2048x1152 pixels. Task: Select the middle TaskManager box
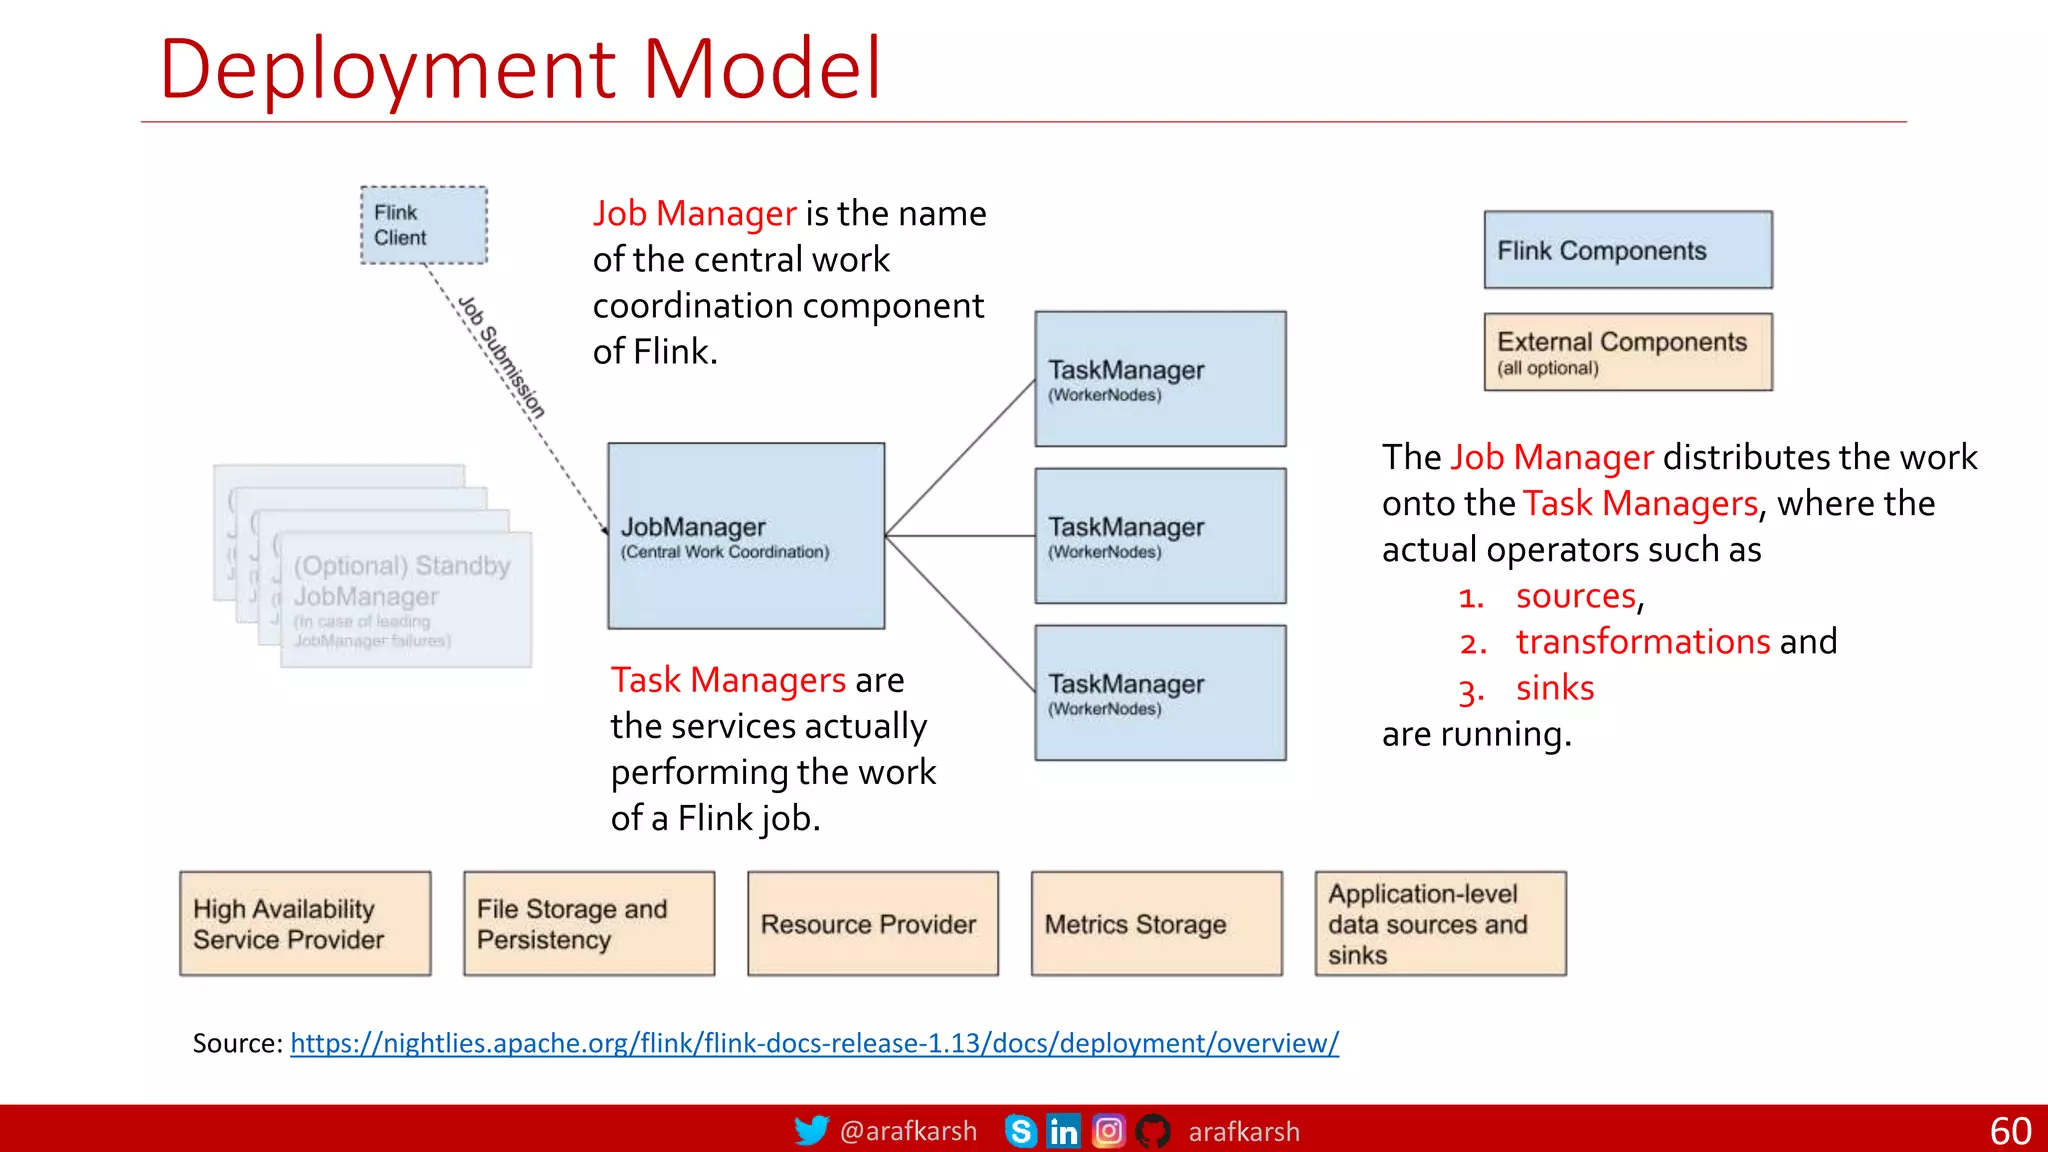[x=1160, y=536]
